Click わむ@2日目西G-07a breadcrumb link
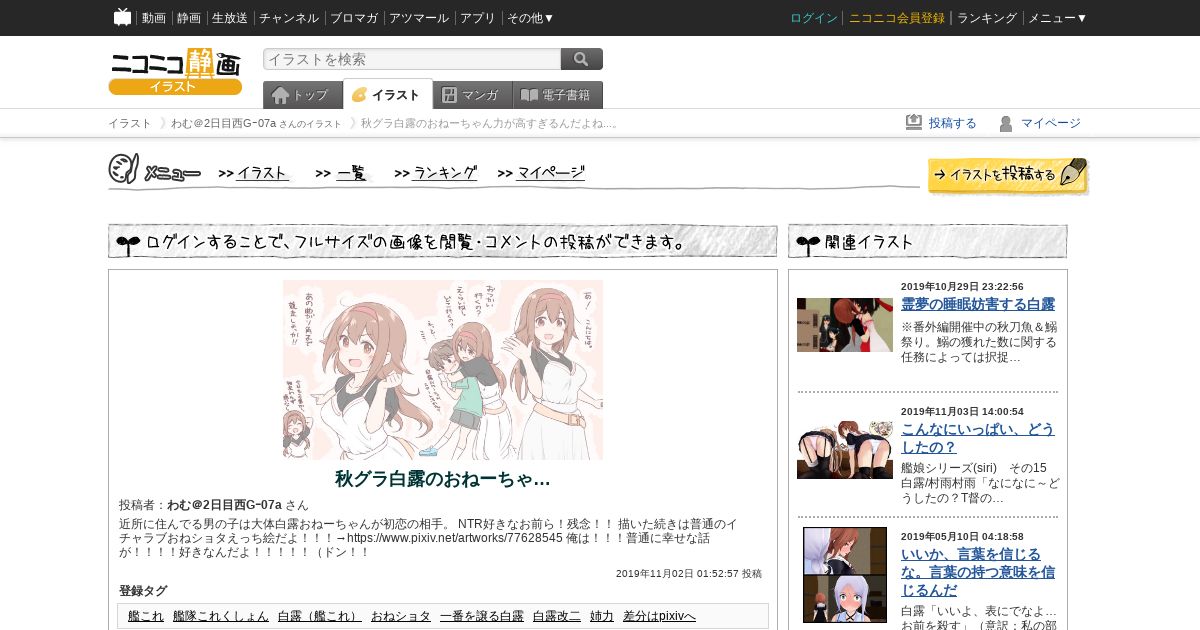The image size is (1200, 630). pyautogui.click(x=223, y=123)
